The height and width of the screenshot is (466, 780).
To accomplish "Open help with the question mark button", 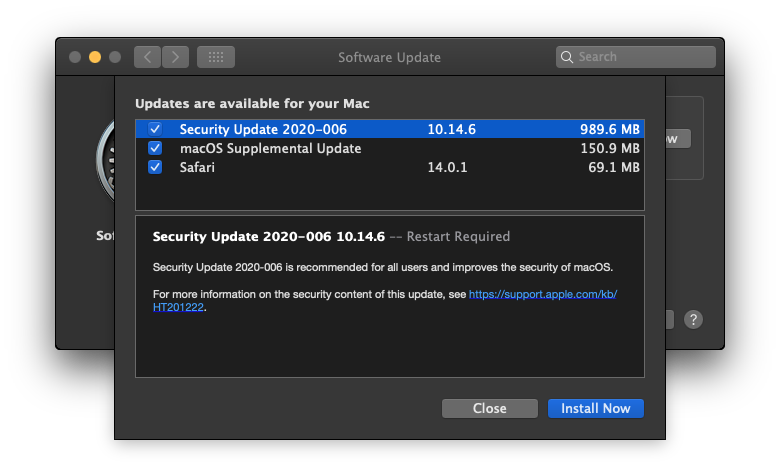I will coord(694,320).
